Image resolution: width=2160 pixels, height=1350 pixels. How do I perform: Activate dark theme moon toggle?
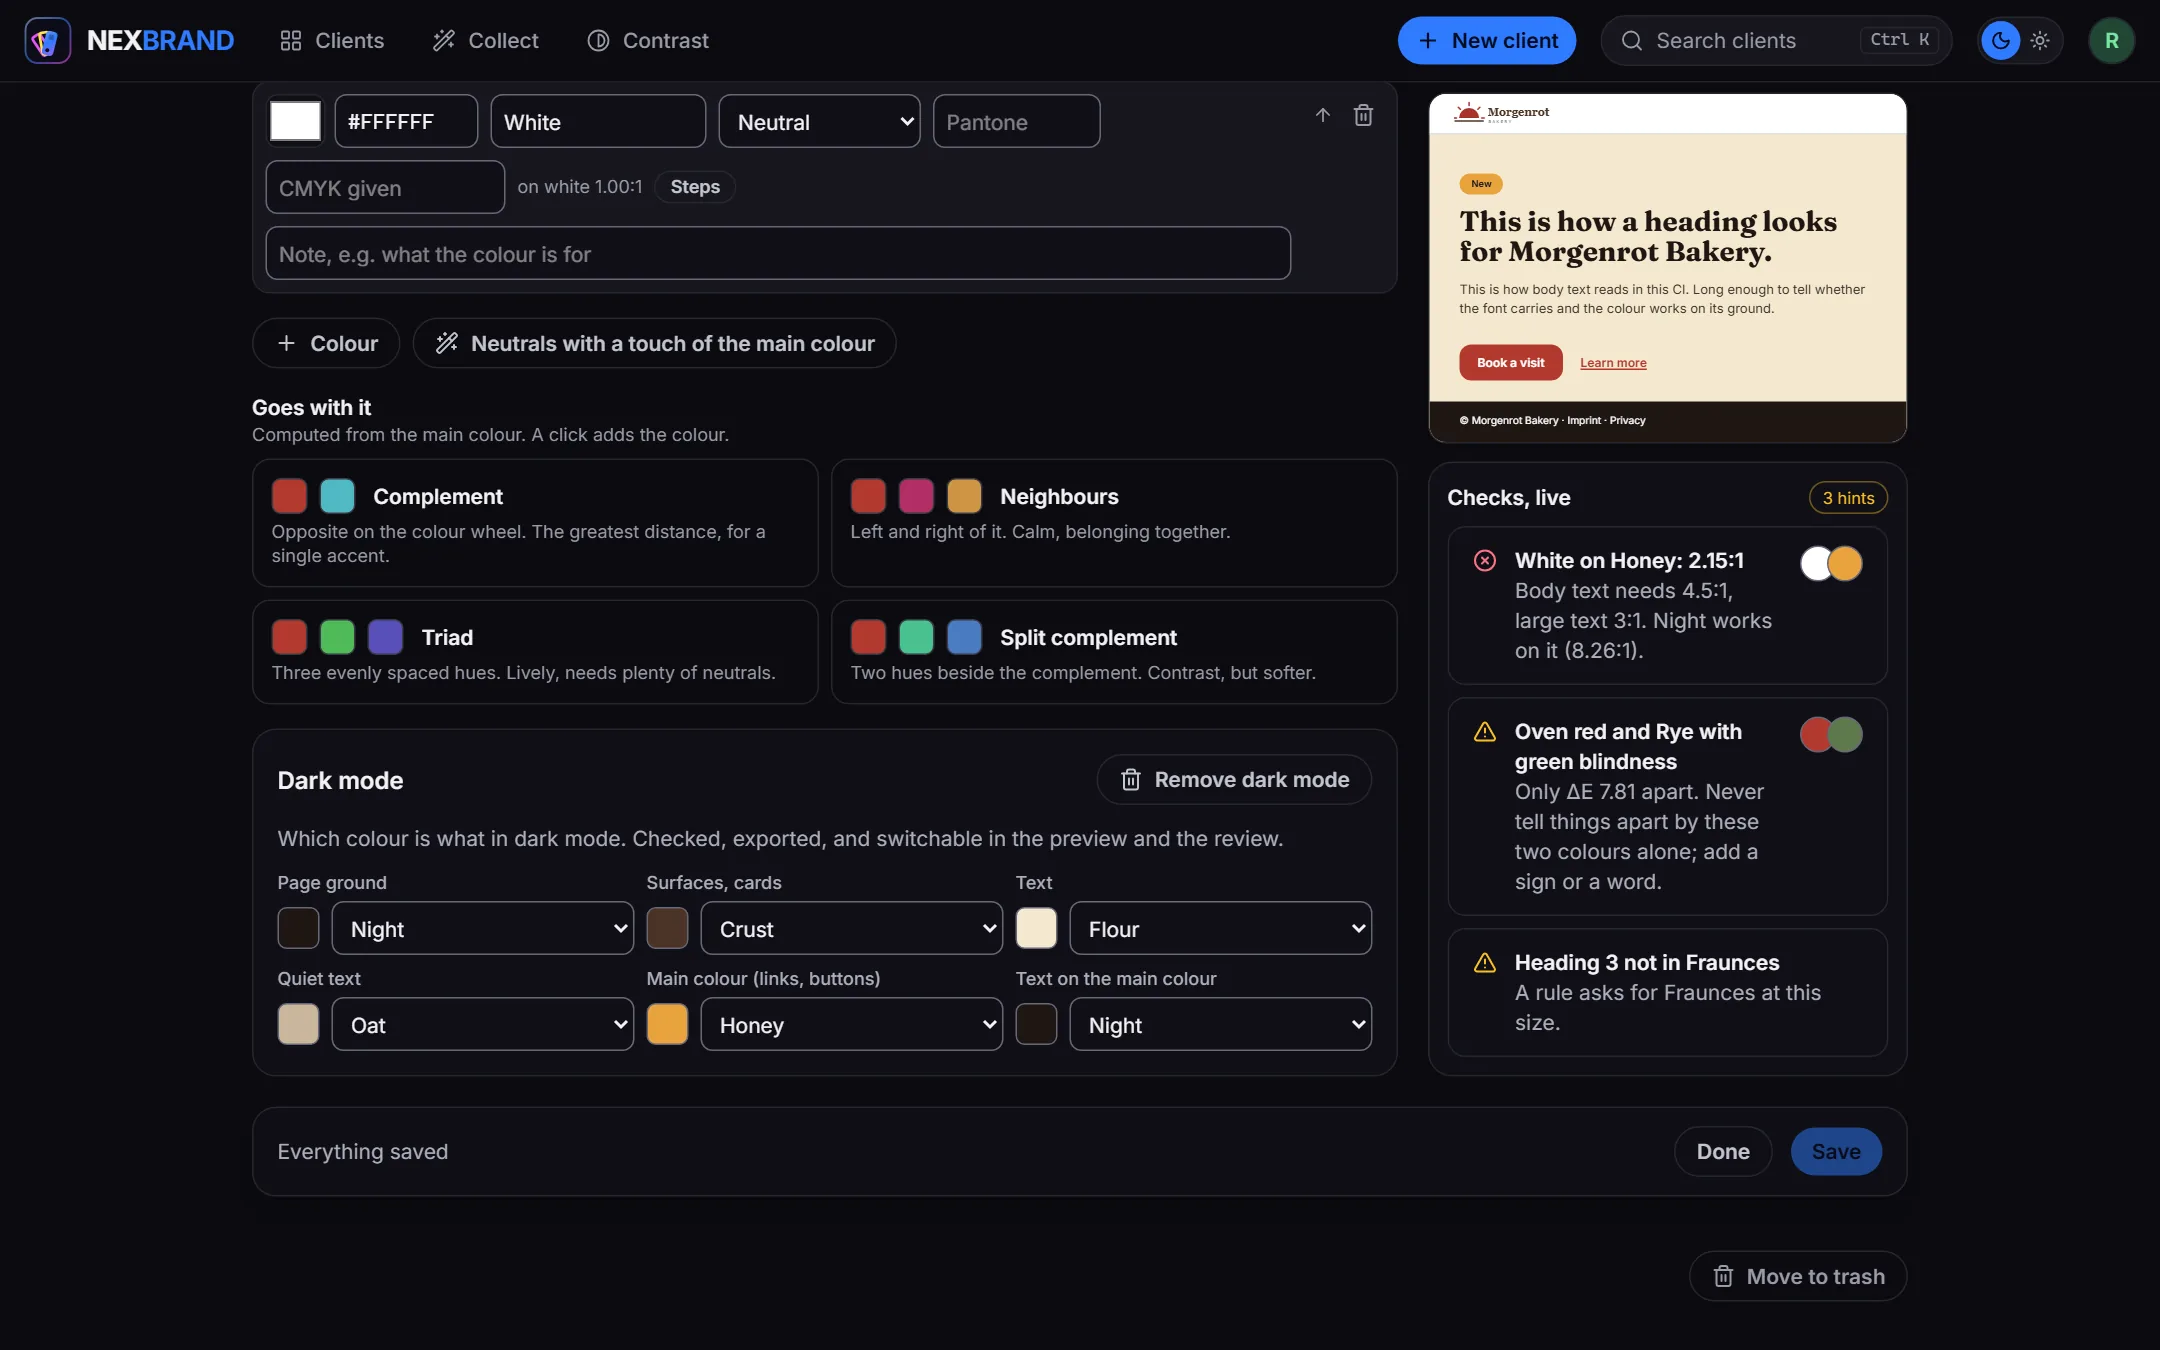click(2001, 41)
